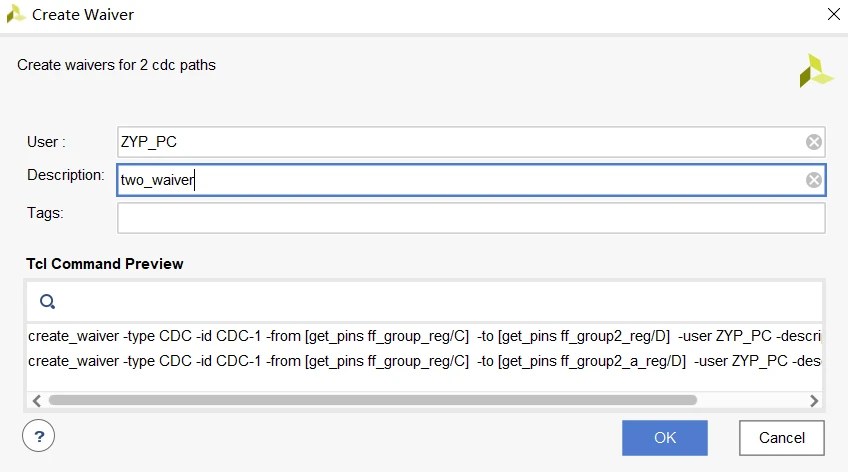Click the Tcl Command Preview heading
The width and height of the screenshot is (848, 472).
[x=105, y=264]
